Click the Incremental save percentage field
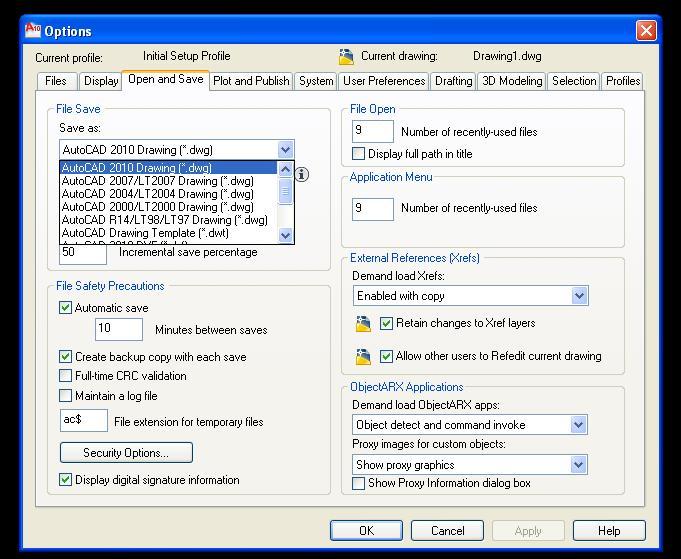The width and height of the screenshot is (681, 559). 83,254
